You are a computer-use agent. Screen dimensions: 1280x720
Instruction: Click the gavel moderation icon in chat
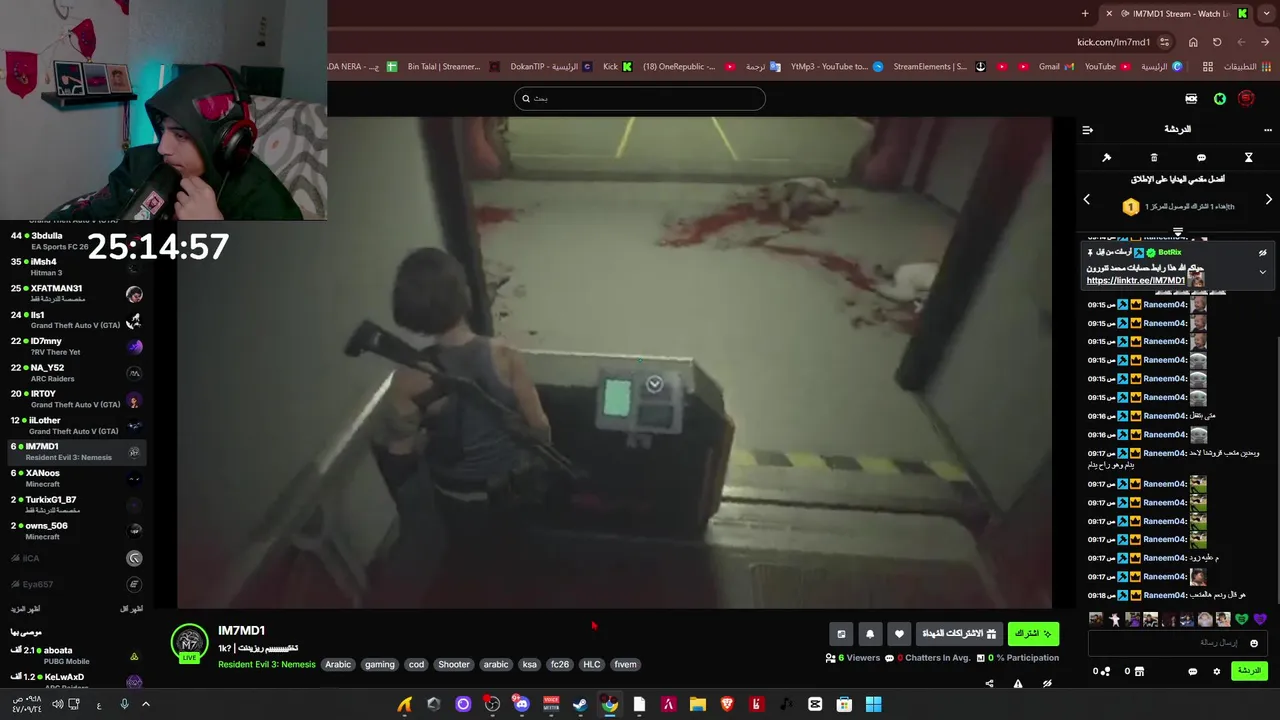click(1107, 158)
